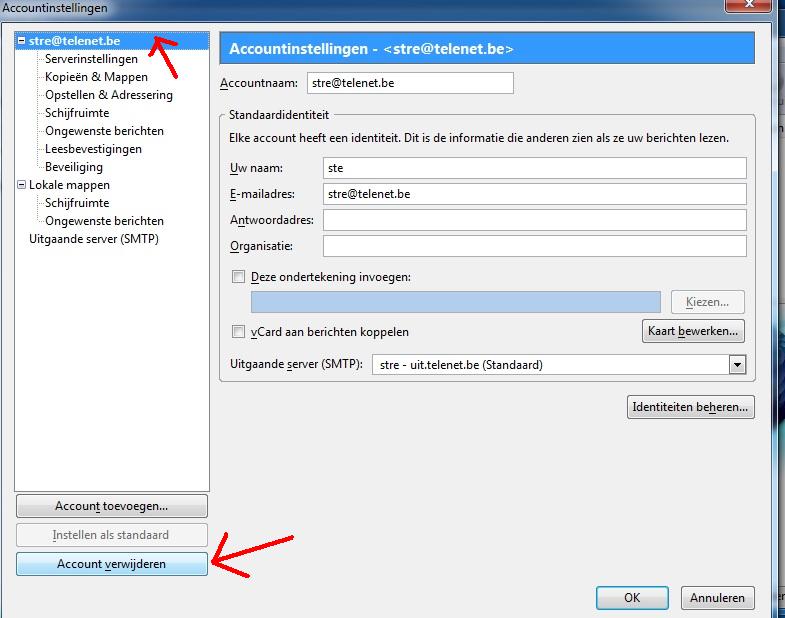Click the Organisatie input field

[535, 246]
